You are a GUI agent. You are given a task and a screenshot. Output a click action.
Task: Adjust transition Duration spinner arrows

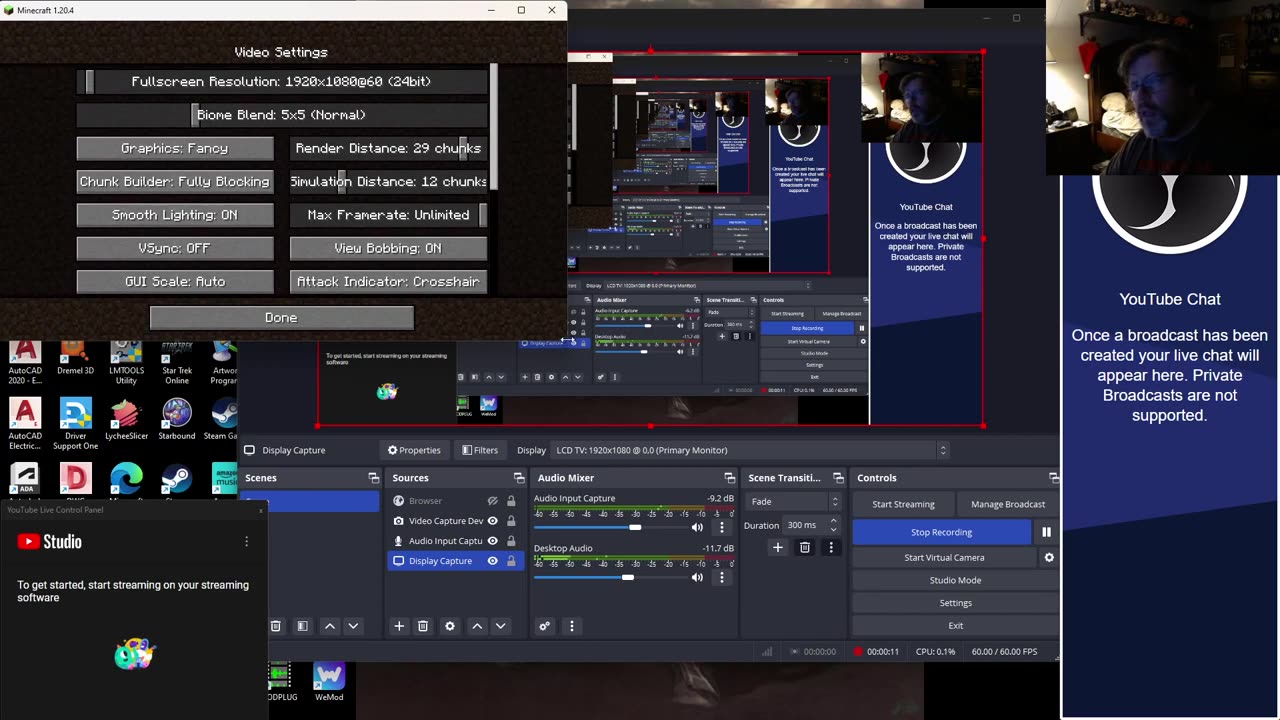(834, 525)
